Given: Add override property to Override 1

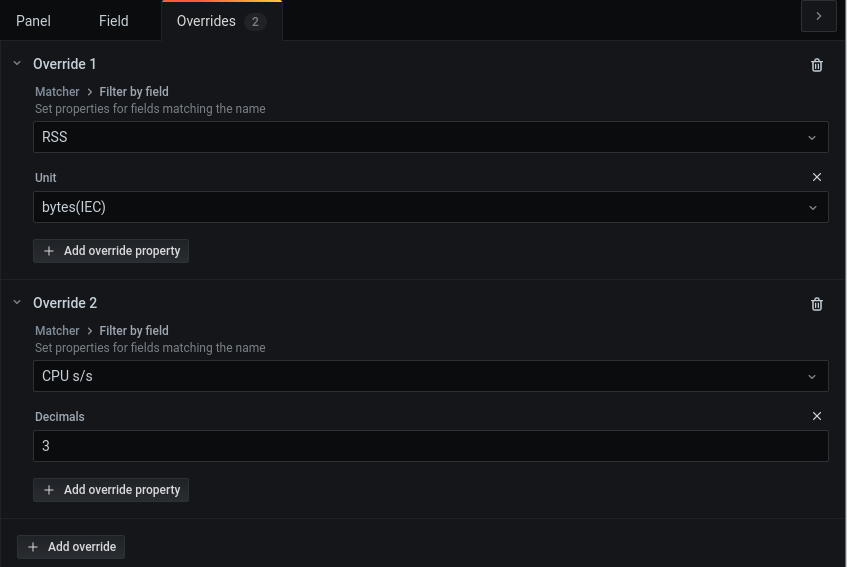Looking at the screenshot, I should click(111, 251).
